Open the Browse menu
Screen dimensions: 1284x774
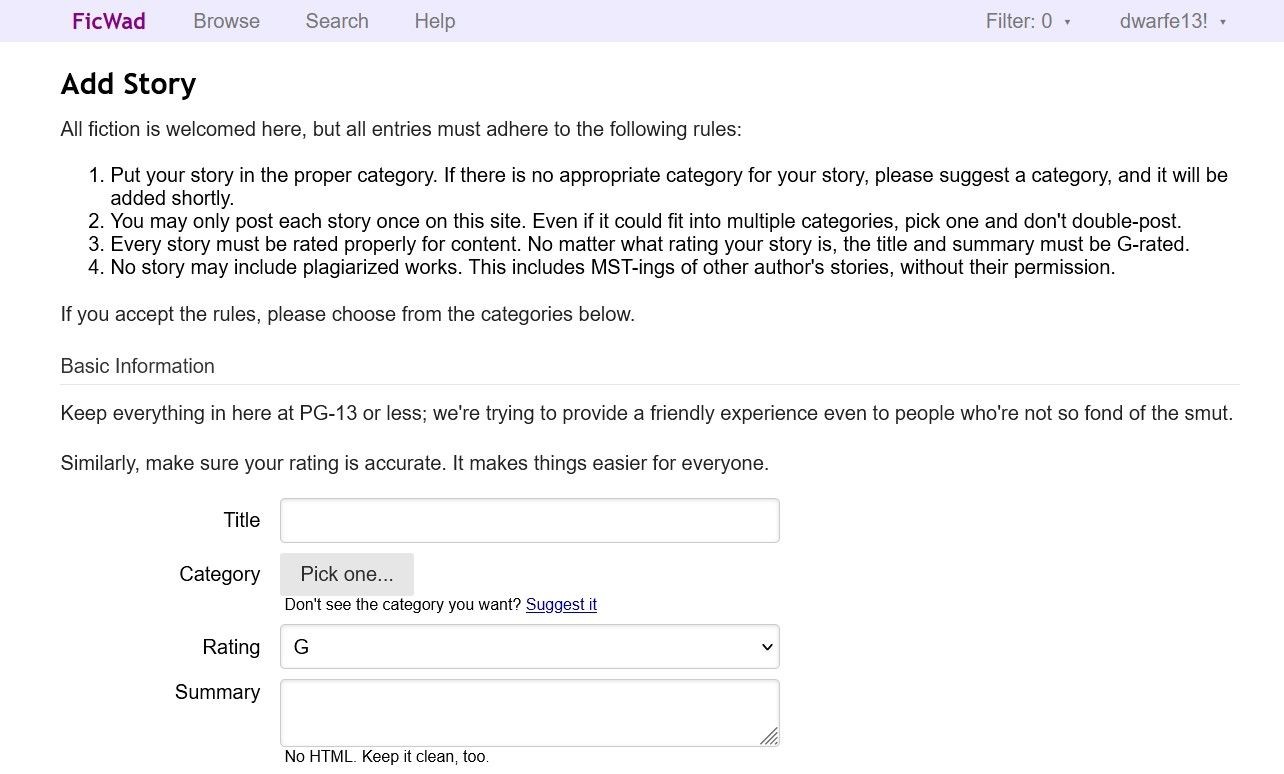point(226,21)
